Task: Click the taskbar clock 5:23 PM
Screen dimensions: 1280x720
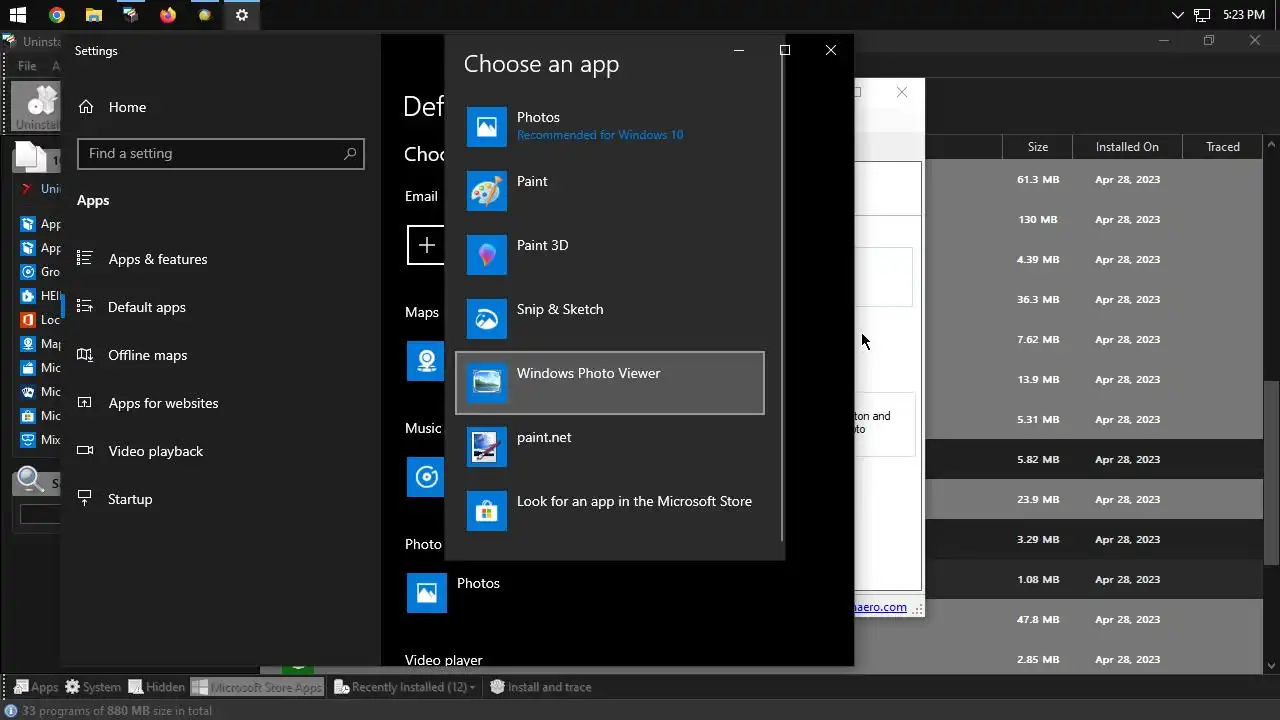Action: 1244,15
